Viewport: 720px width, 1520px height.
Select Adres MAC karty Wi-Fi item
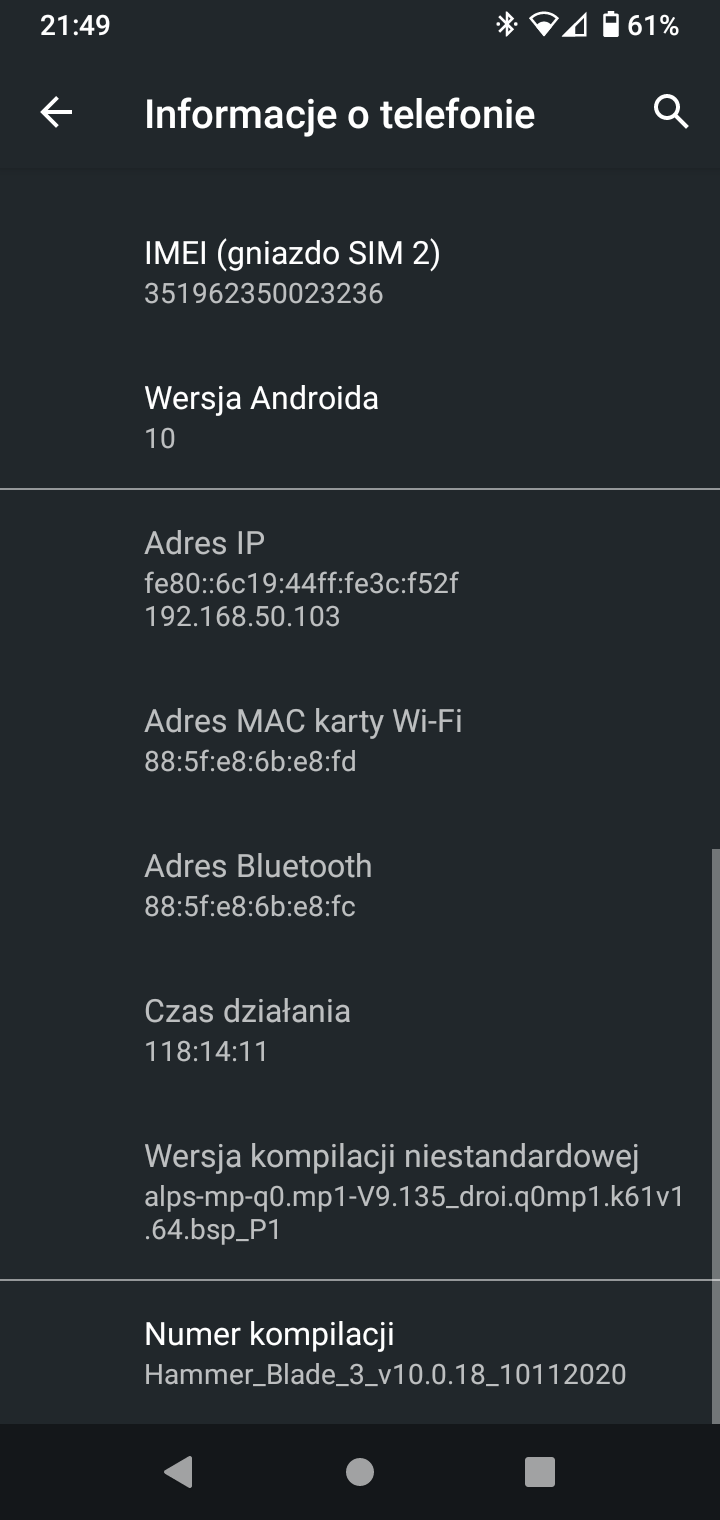pos(360,740)
